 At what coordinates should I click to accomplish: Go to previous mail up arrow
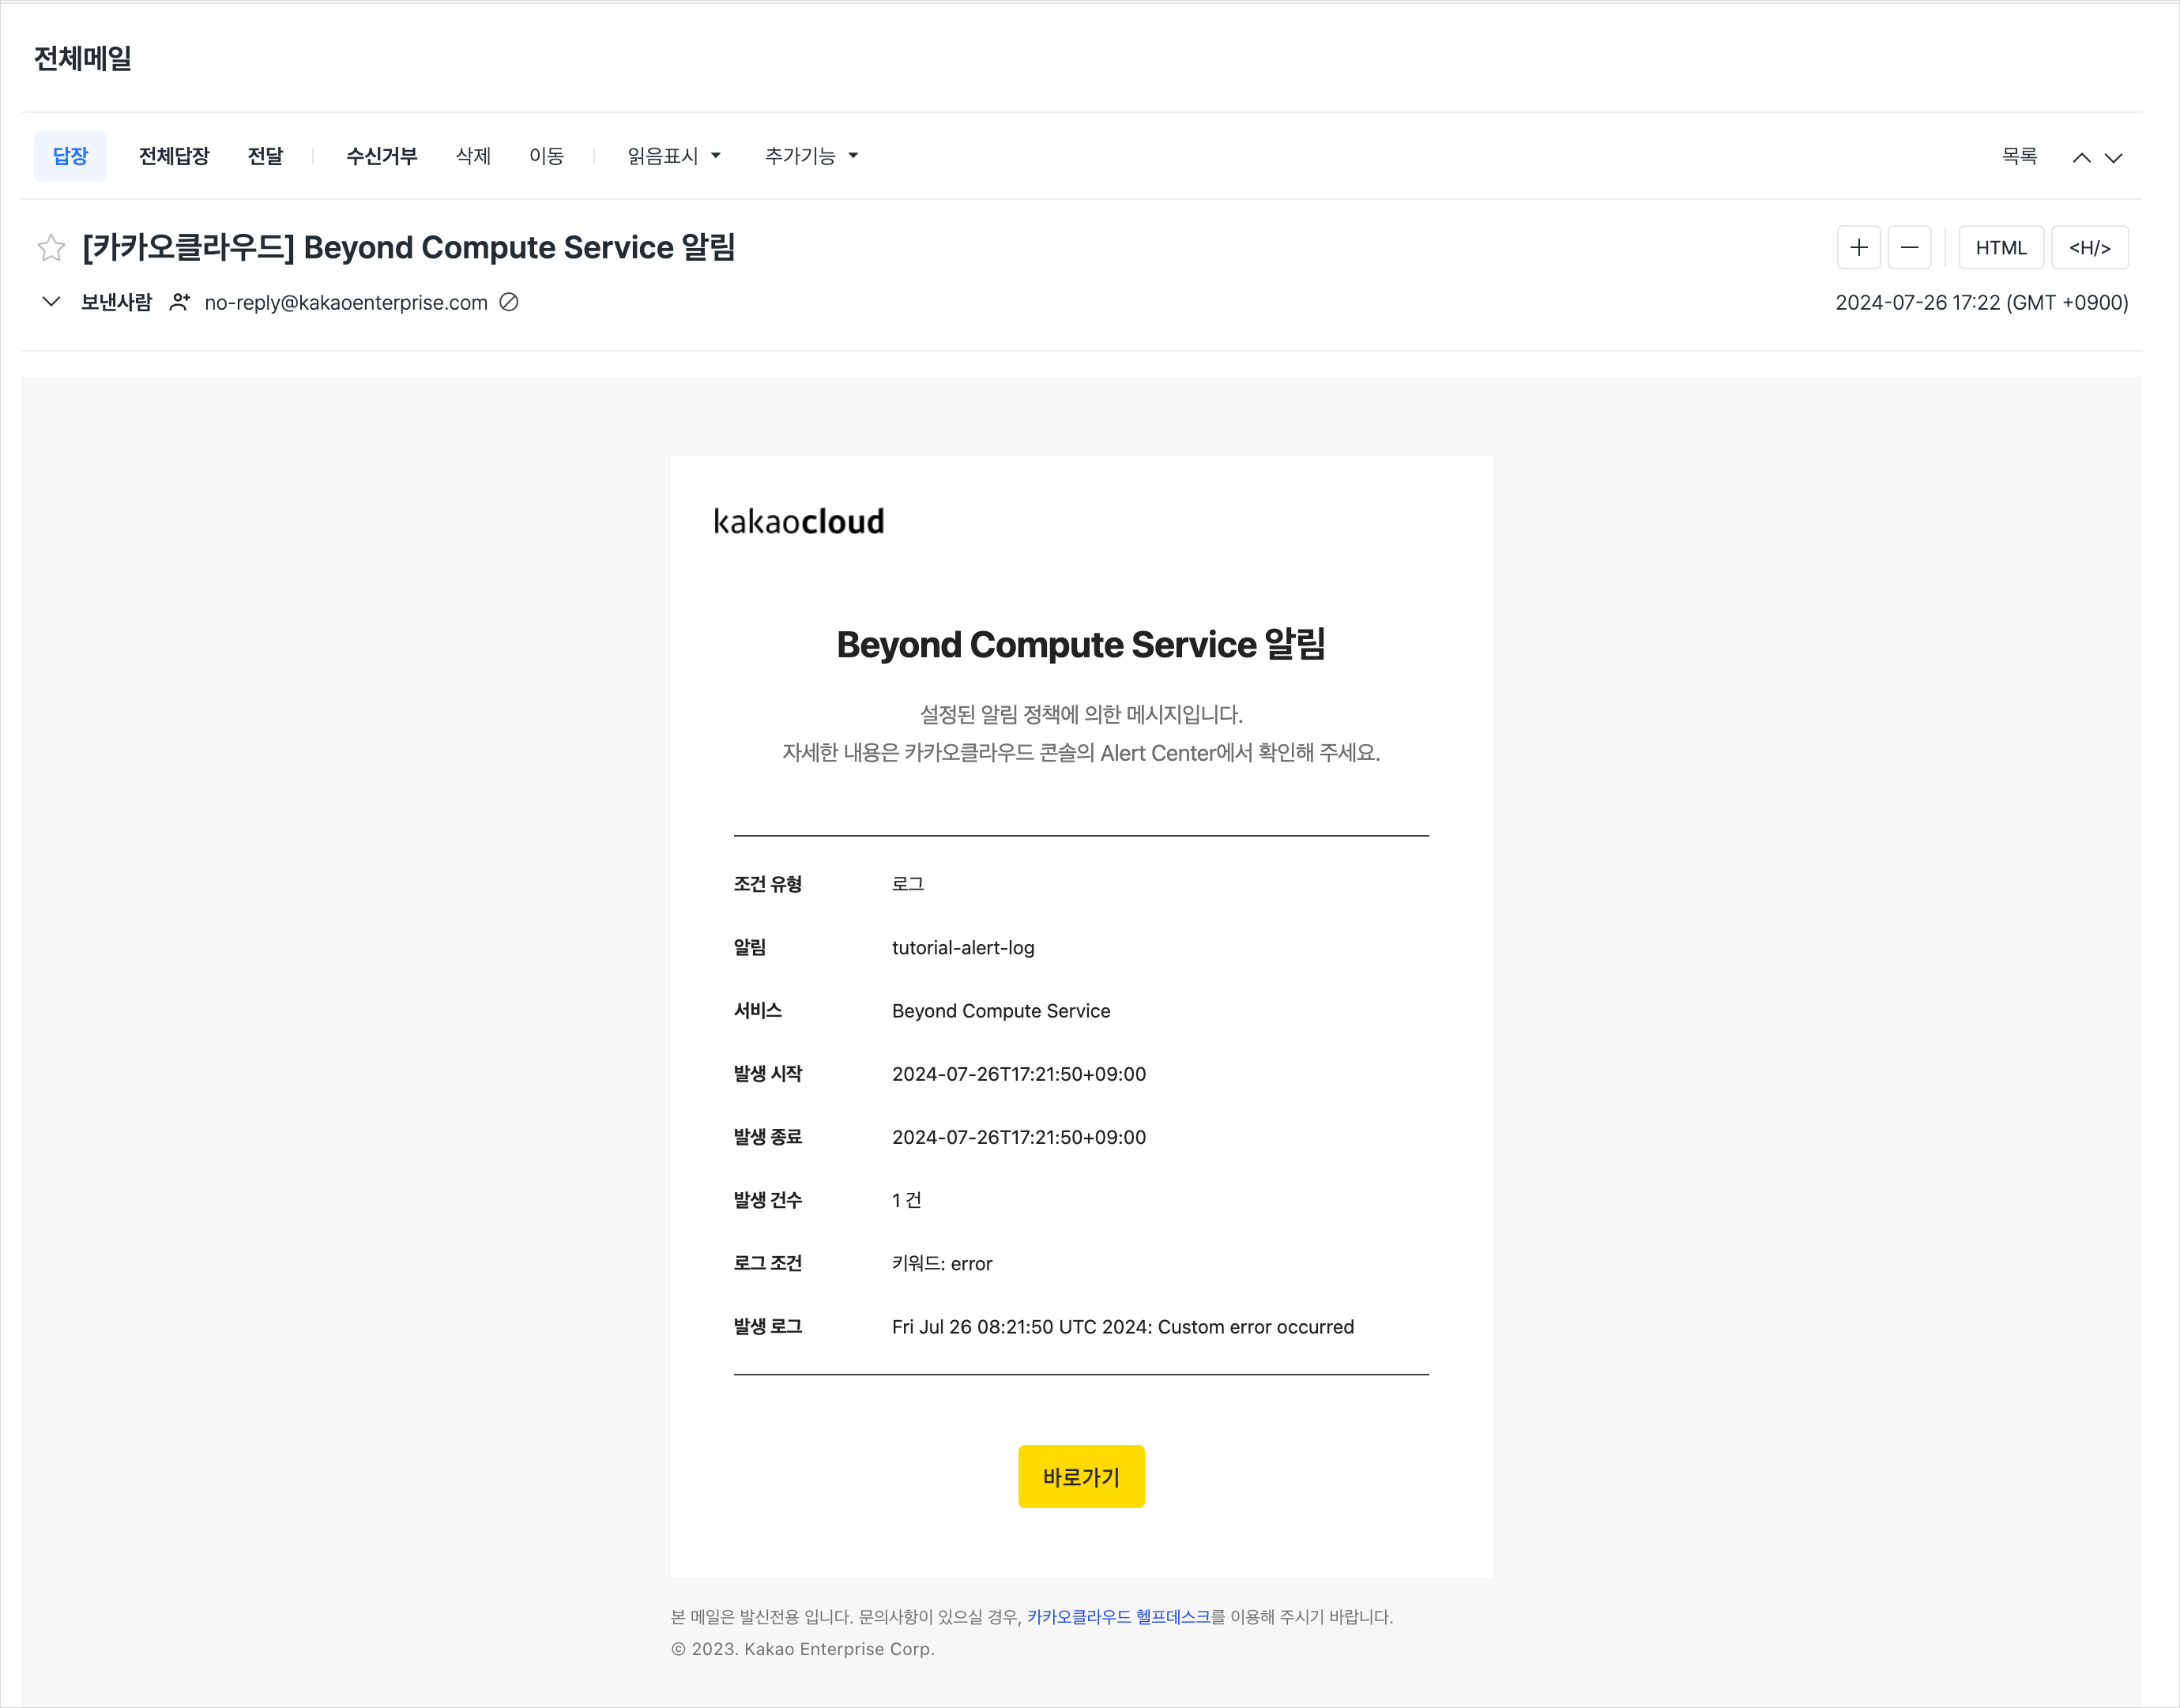[2082, 158]
